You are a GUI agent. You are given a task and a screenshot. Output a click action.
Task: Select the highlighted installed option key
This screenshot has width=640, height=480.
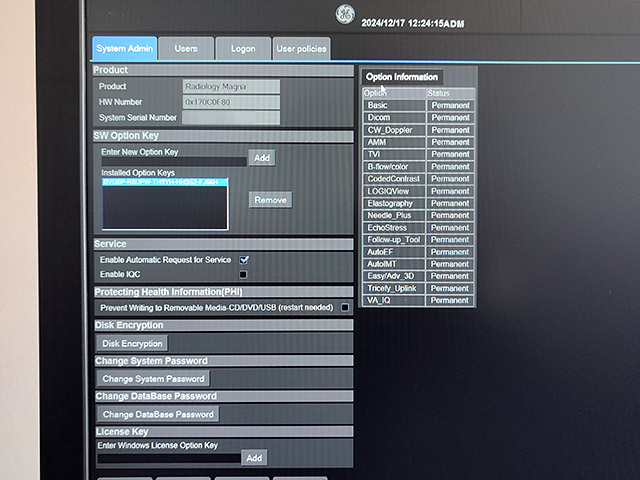pos(164,182)
